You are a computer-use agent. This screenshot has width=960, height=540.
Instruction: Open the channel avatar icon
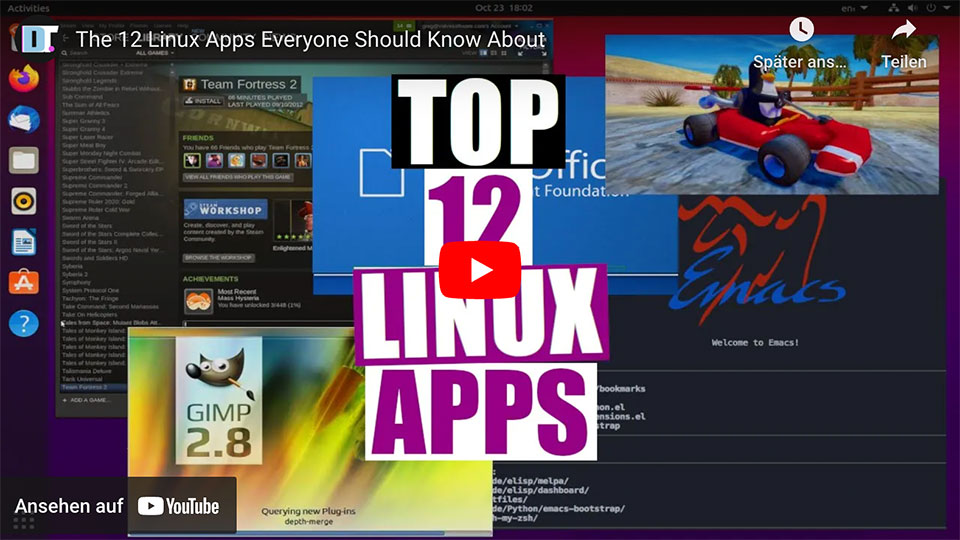pos(38,39)
